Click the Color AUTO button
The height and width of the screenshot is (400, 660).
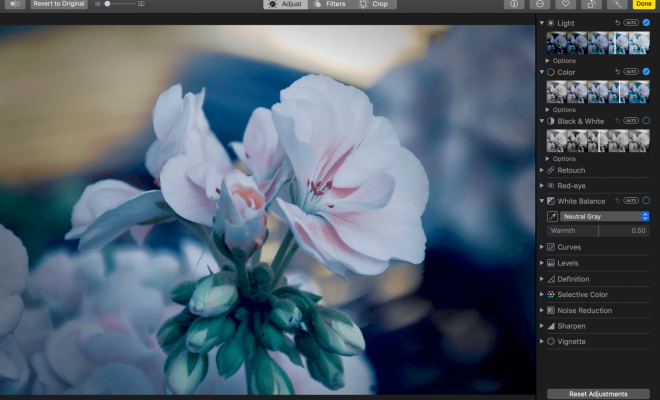pos(631,72)
